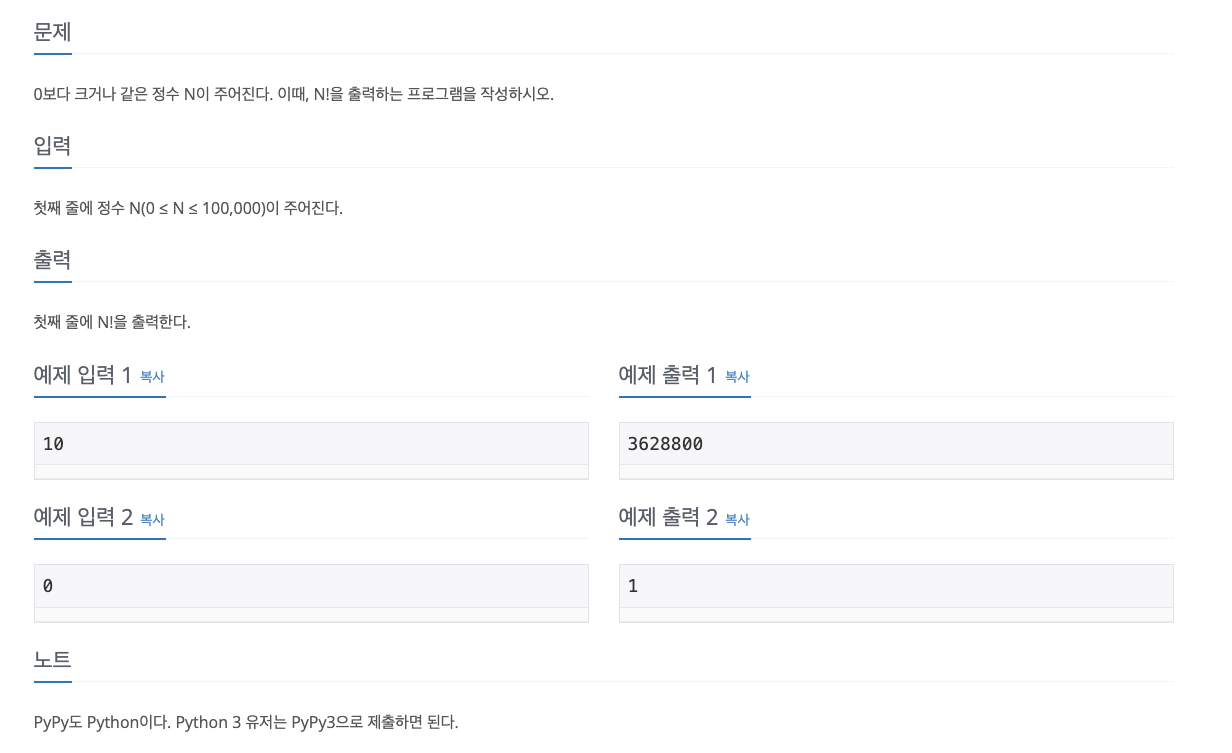Select the 문제 section heading

tap(51, 33)
